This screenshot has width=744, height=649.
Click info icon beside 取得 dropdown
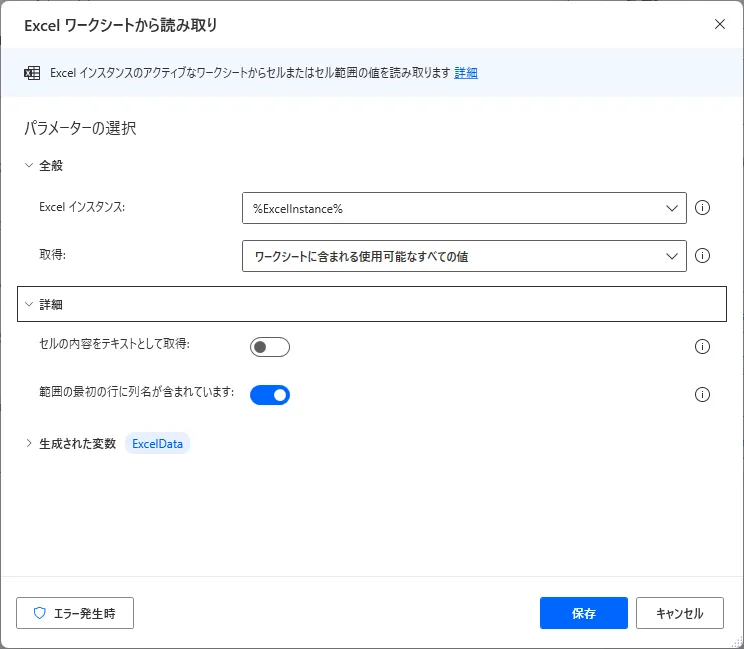(x=702, y=256)
